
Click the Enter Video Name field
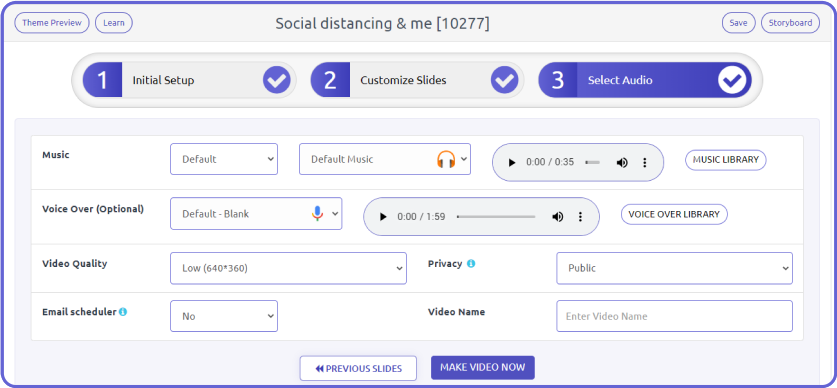(674, 316)
